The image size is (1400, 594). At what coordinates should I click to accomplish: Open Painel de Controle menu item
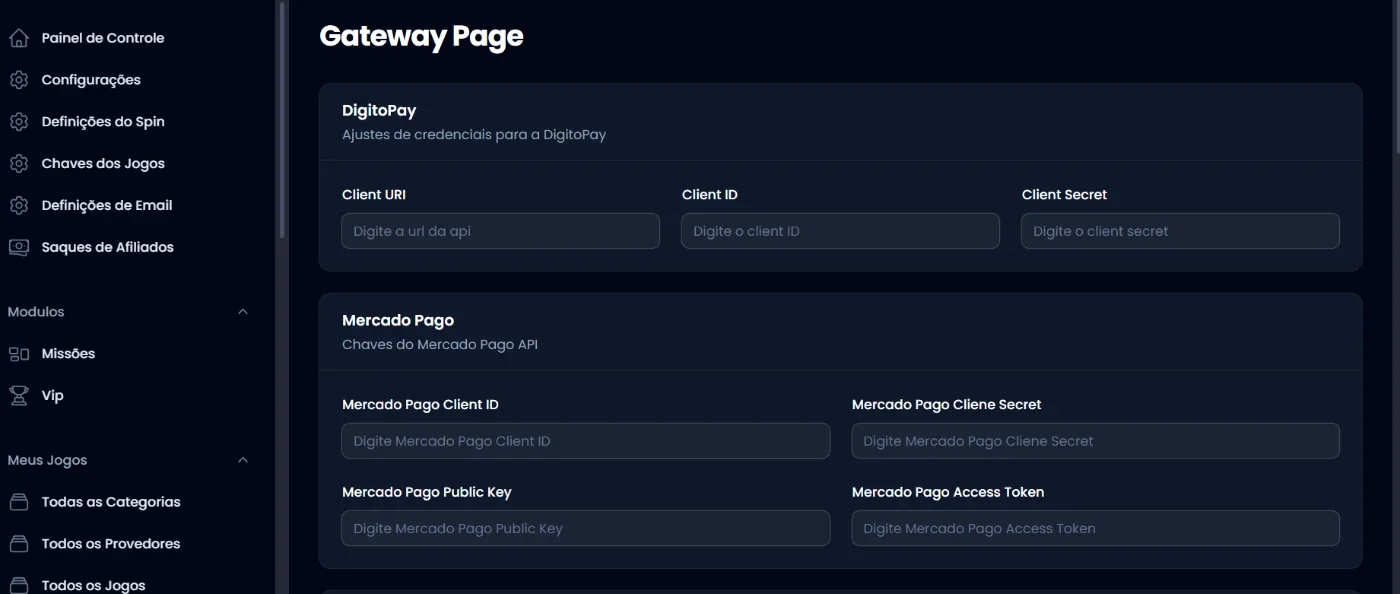click(103, 38)
